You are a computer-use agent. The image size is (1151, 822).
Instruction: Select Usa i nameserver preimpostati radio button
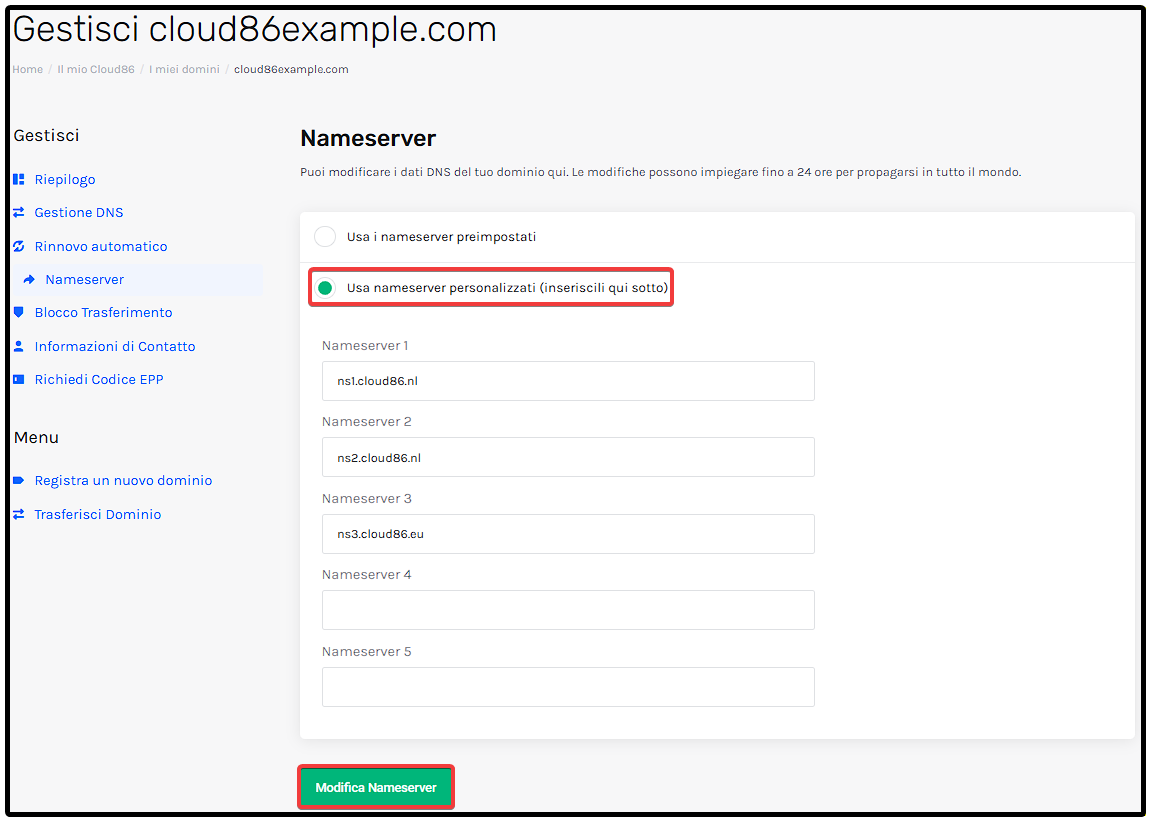tap(324, 237)
